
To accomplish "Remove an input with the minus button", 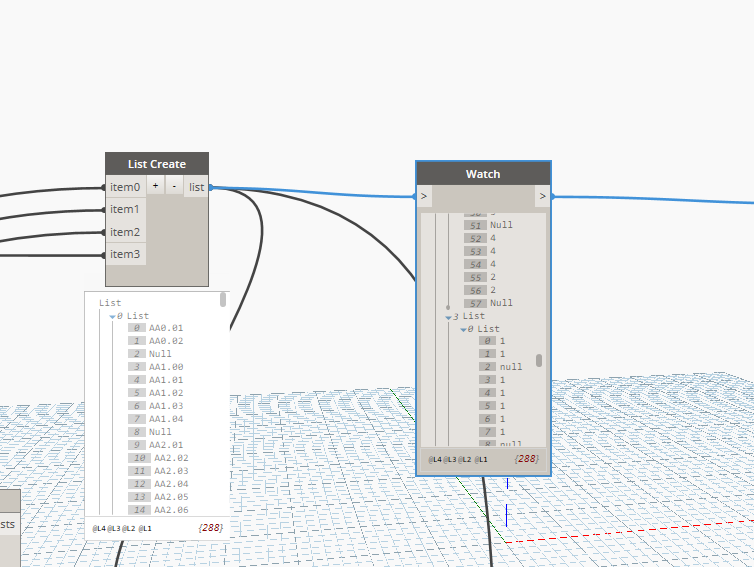I will [174, 186].
